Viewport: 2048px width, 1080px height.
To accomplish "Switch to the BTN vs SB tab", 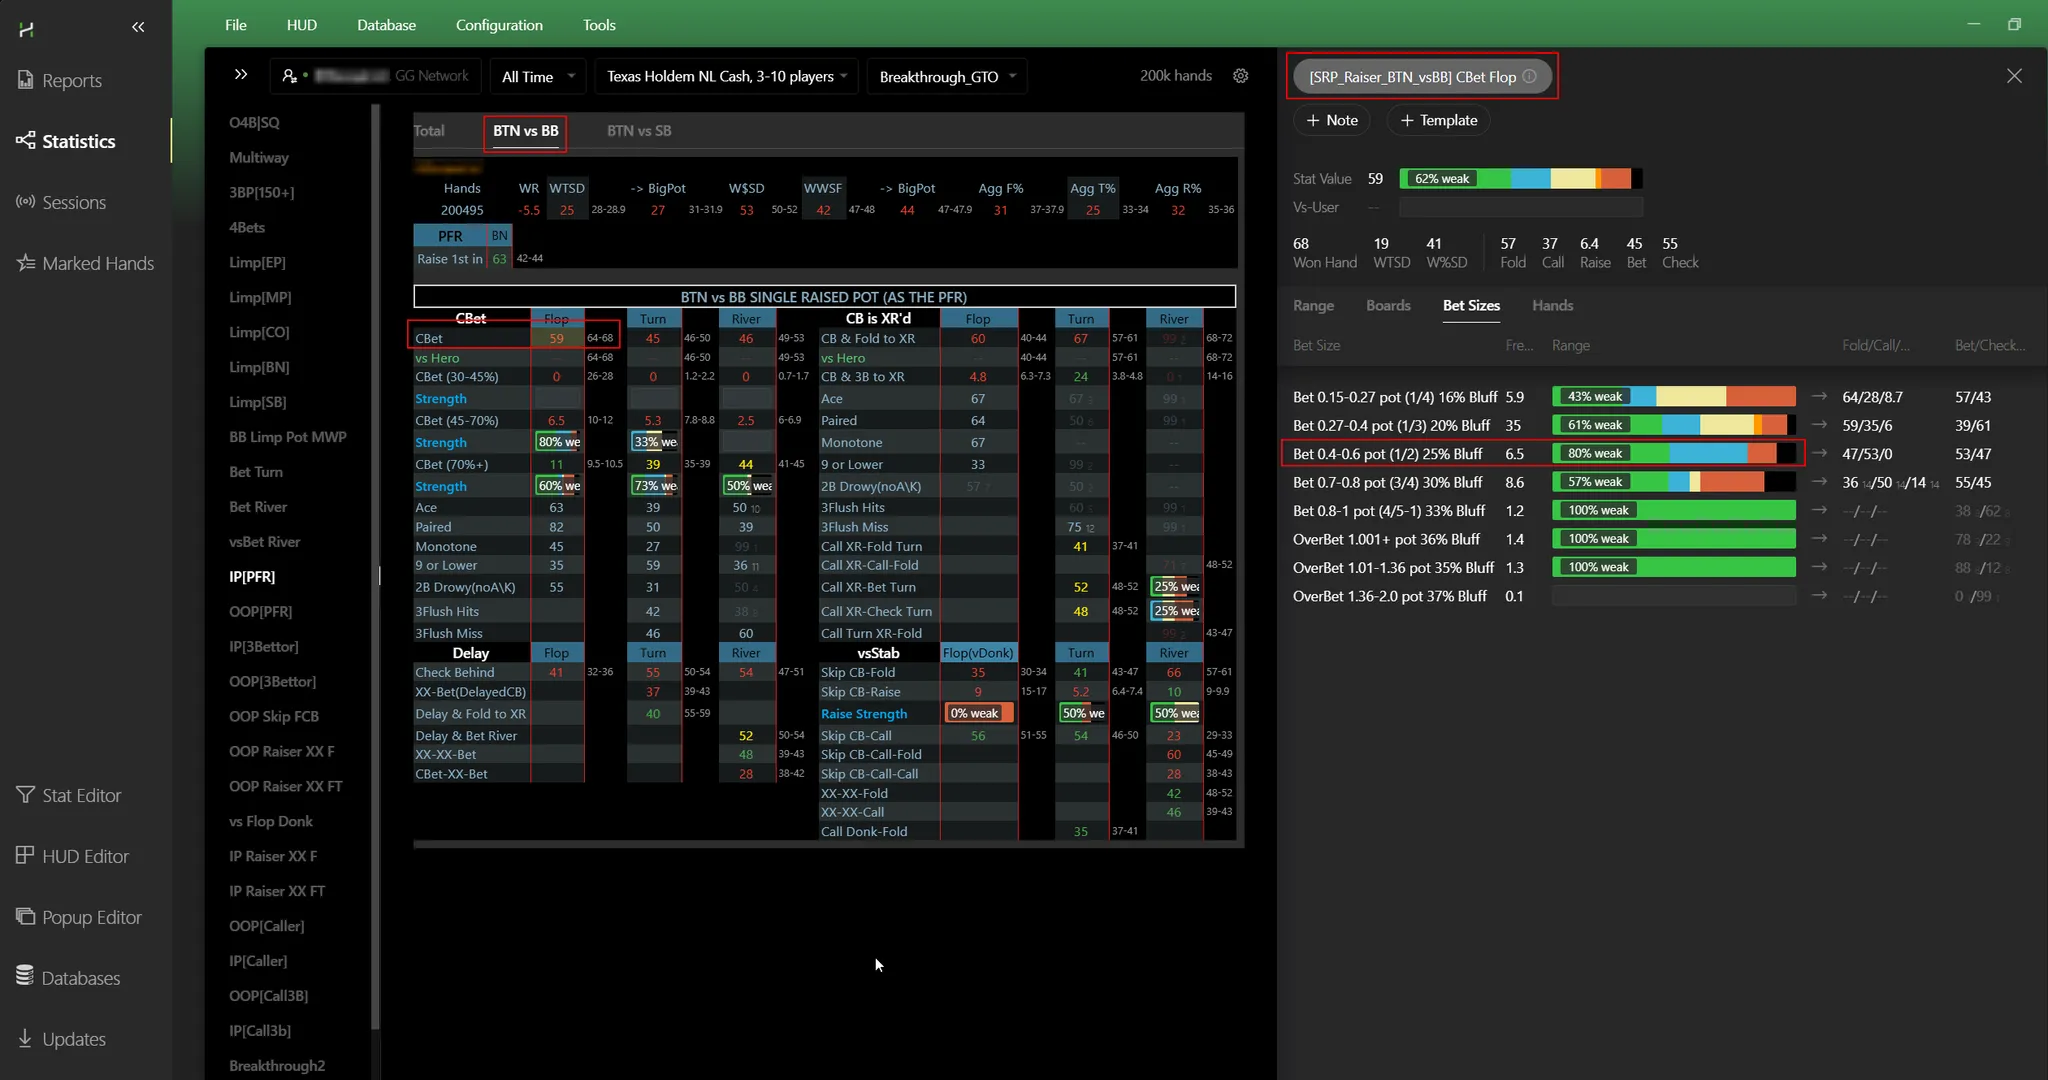I will [x=638, y=131].
